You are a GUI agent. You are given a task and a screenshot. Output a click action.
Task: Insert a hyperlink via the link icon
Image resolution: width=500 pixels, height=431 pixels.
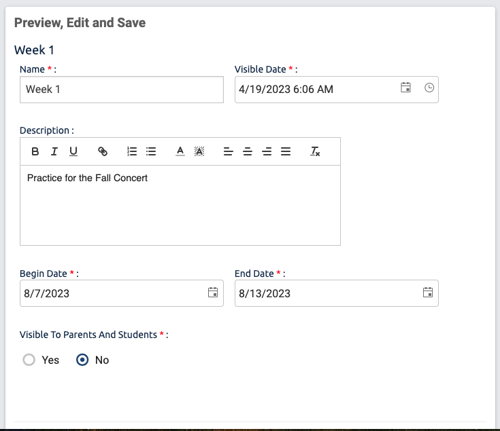tap(103, 151)
